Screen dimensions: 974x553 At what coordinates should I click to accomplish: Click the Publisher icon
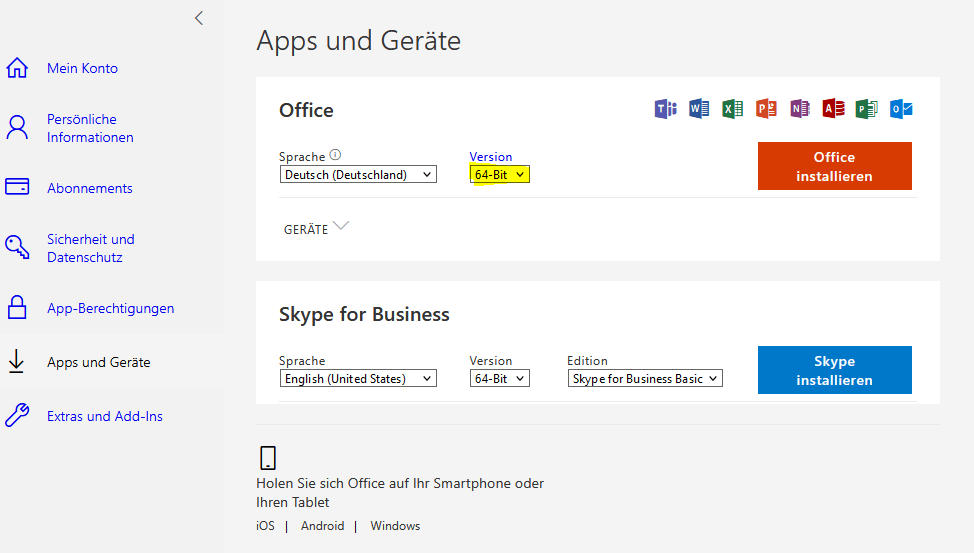(x=867, y=109)
